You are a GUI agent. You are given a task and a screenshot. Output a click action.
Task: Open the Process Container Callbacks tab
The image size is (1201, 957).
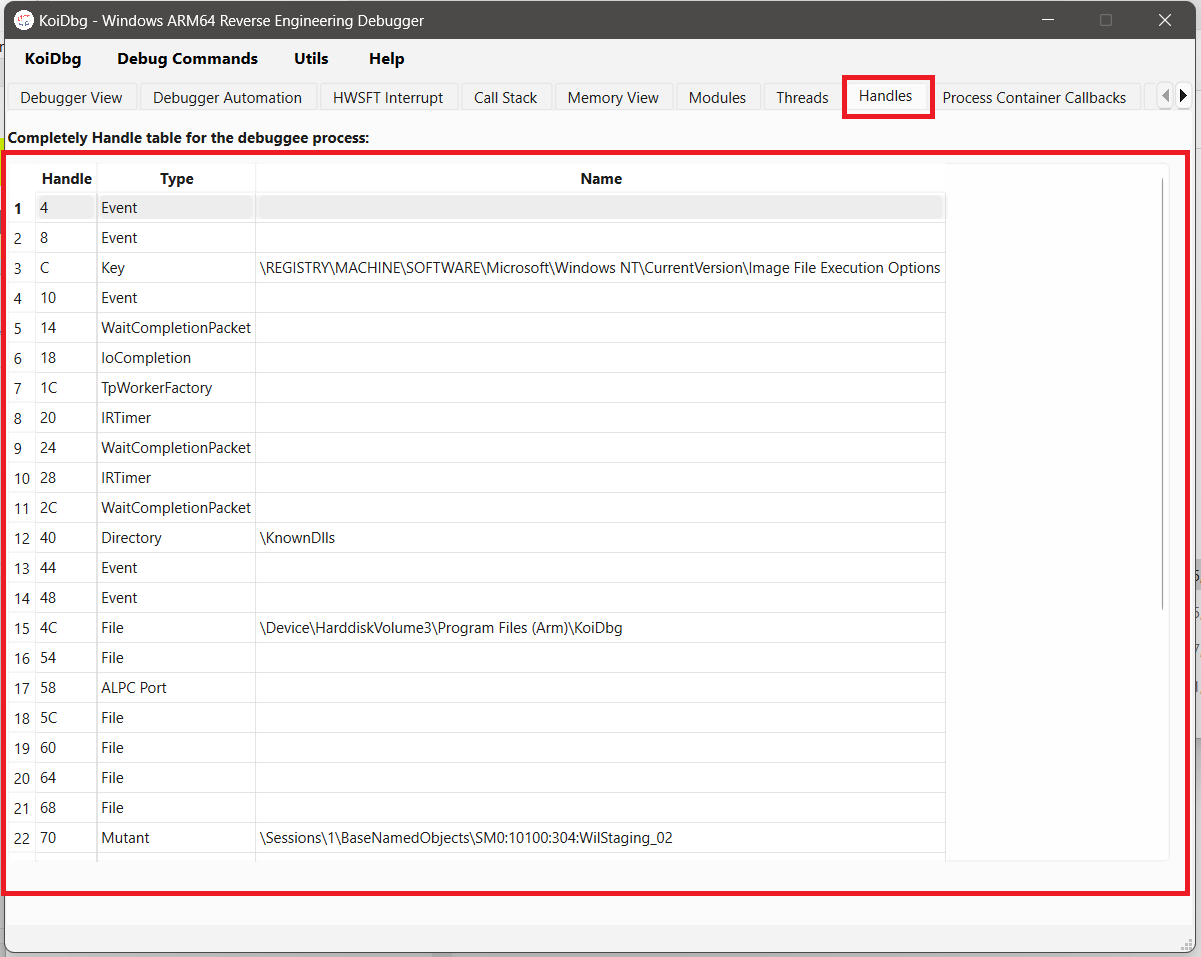[x=1034, y=98]
